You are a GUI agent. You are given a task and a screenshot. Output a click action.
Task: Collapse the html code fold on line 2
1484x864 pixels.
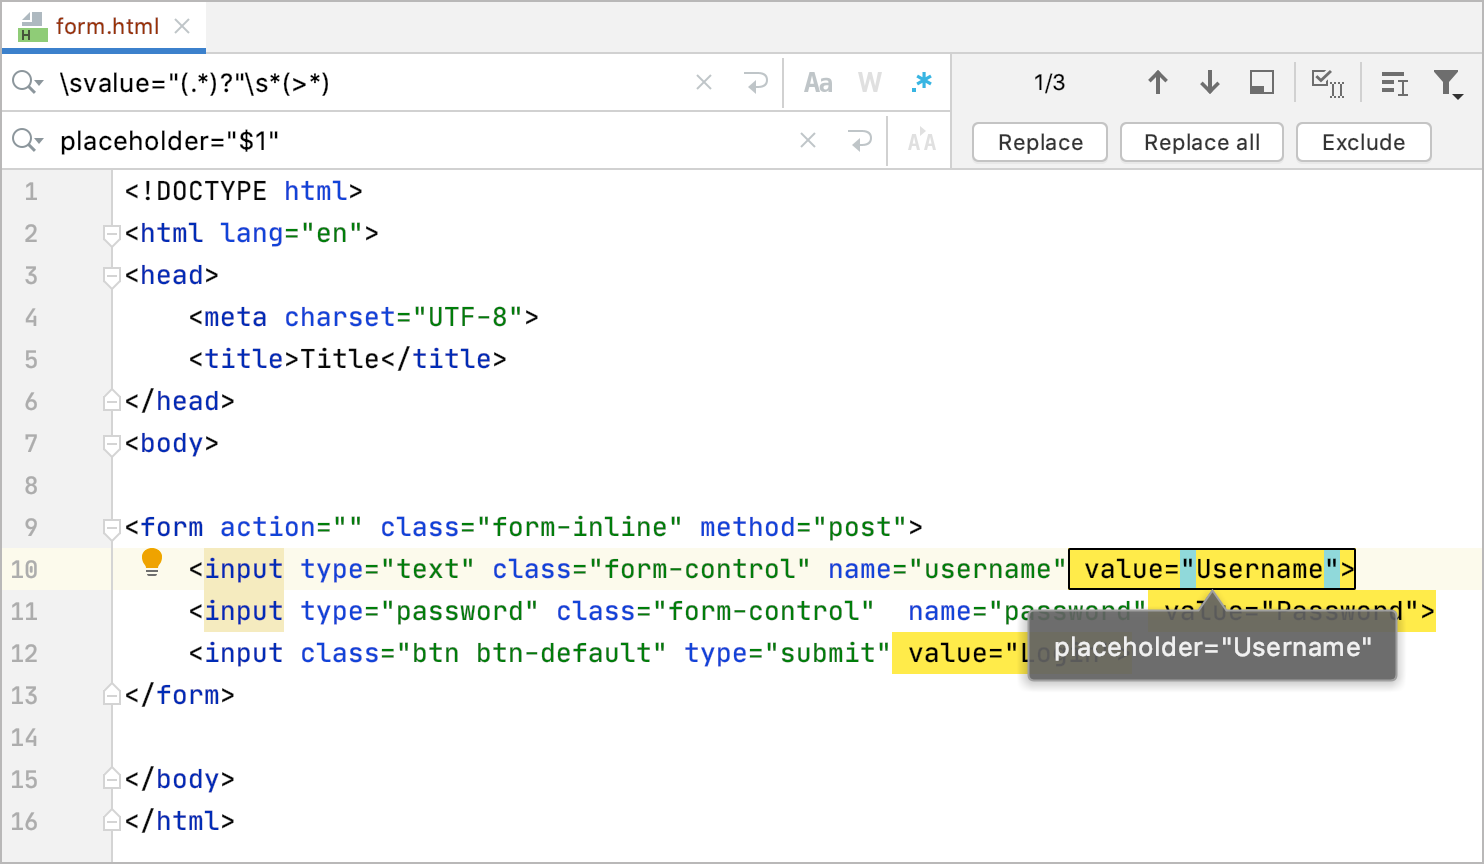click(x=111, y=234)
